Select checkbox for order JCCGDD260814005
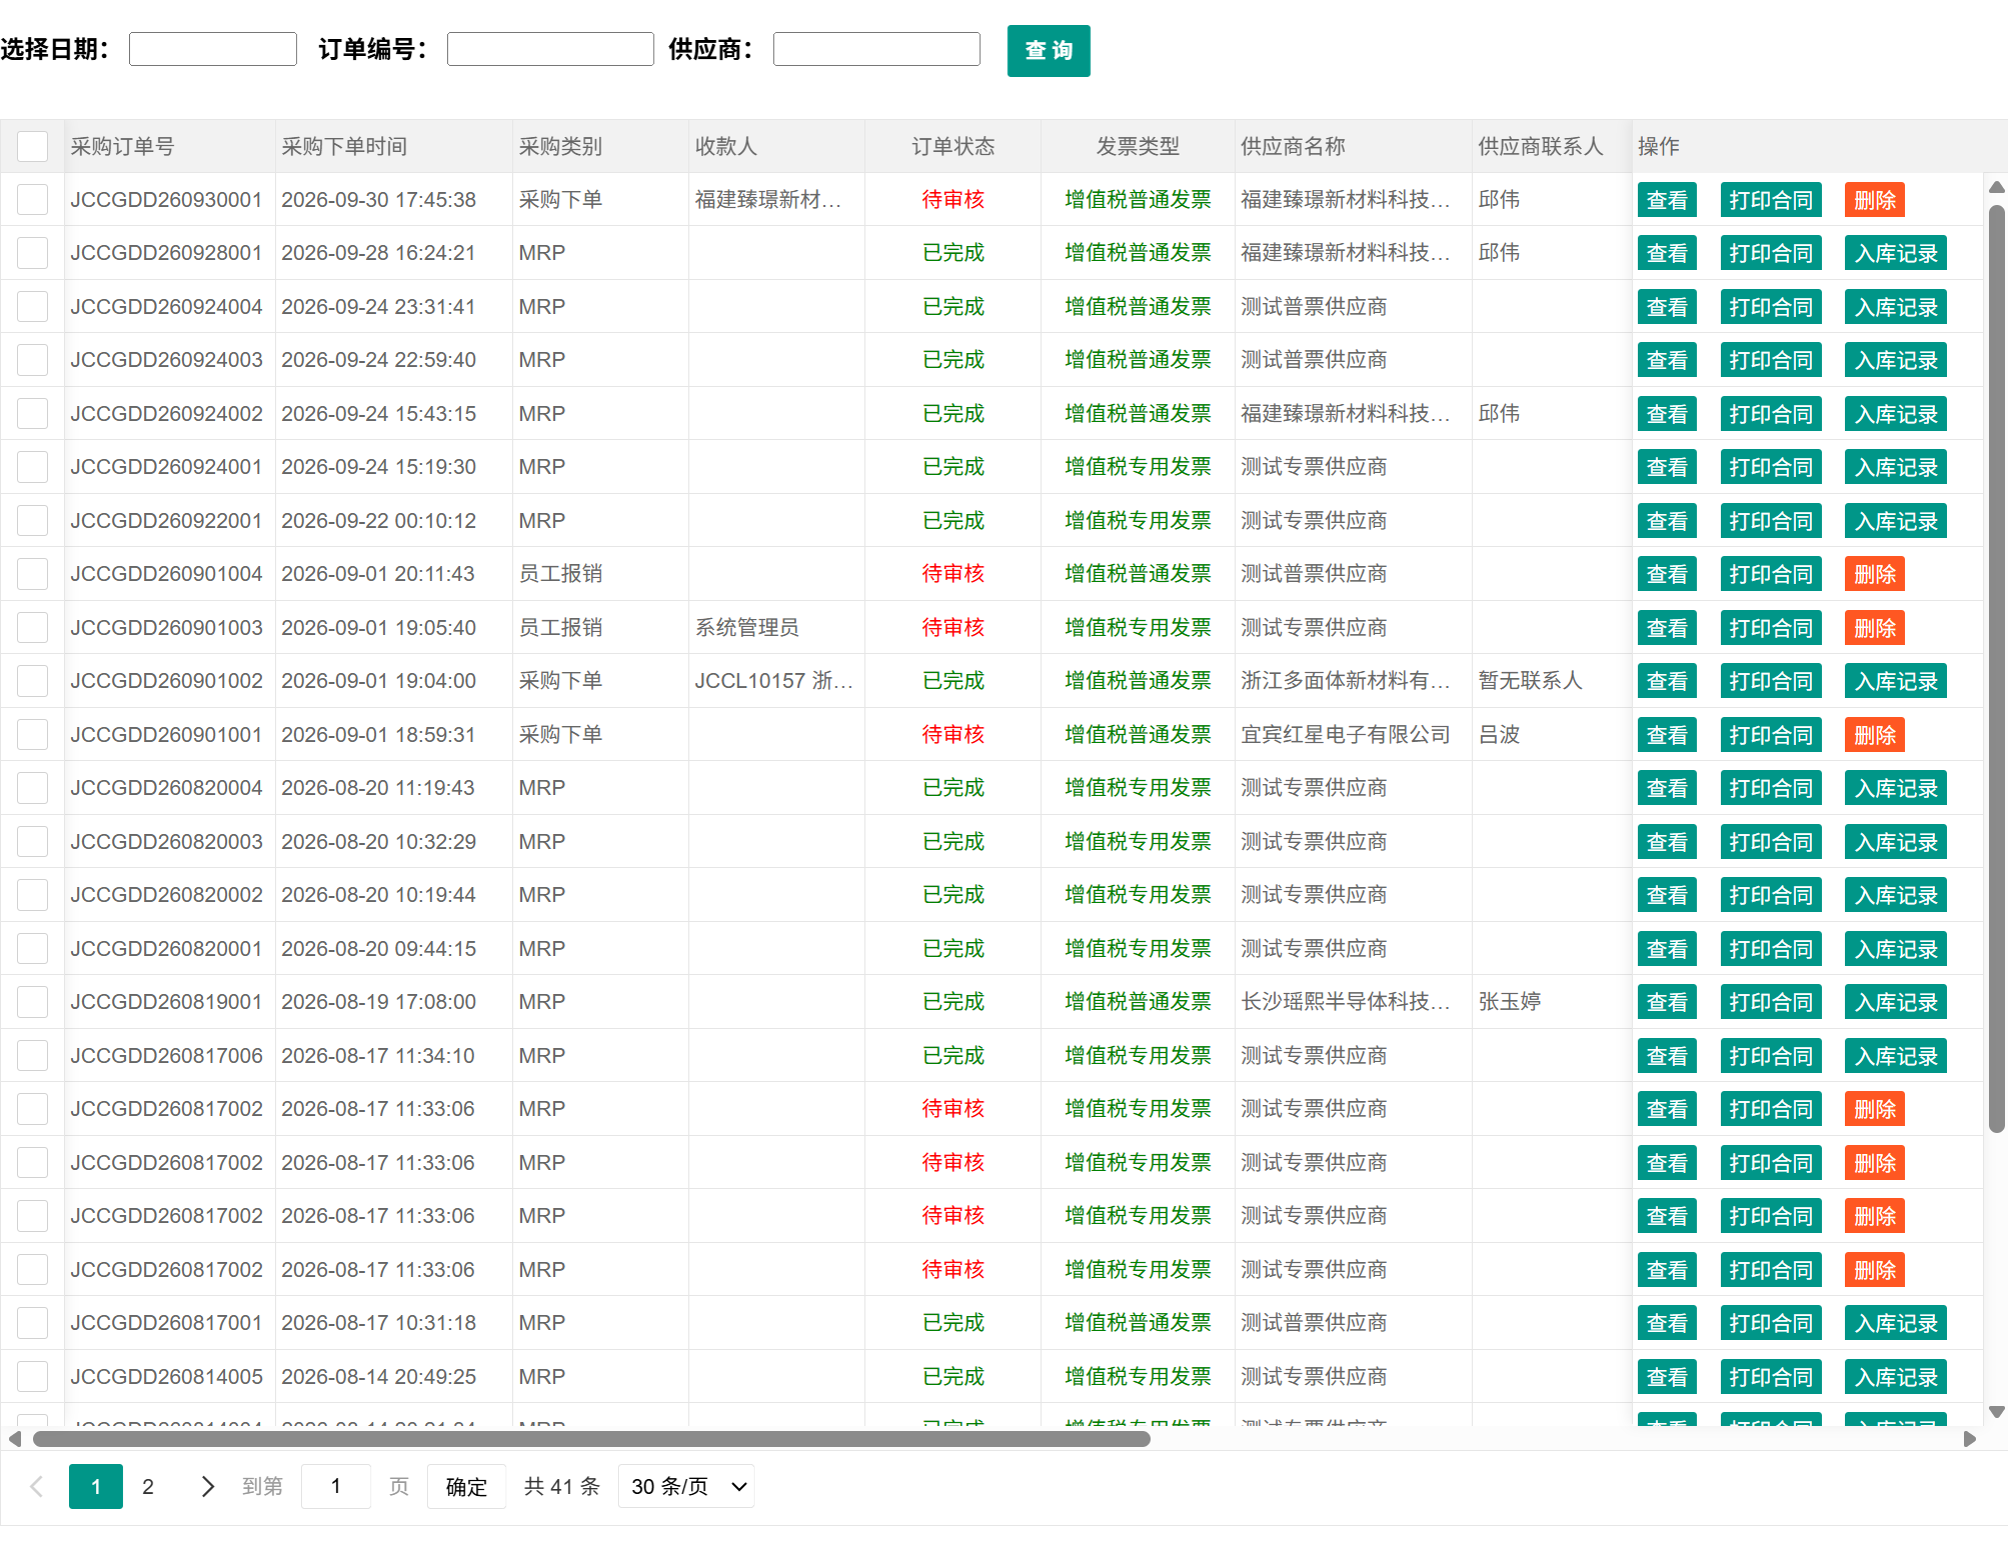 pyautogui.click(x=32, y=1376)
